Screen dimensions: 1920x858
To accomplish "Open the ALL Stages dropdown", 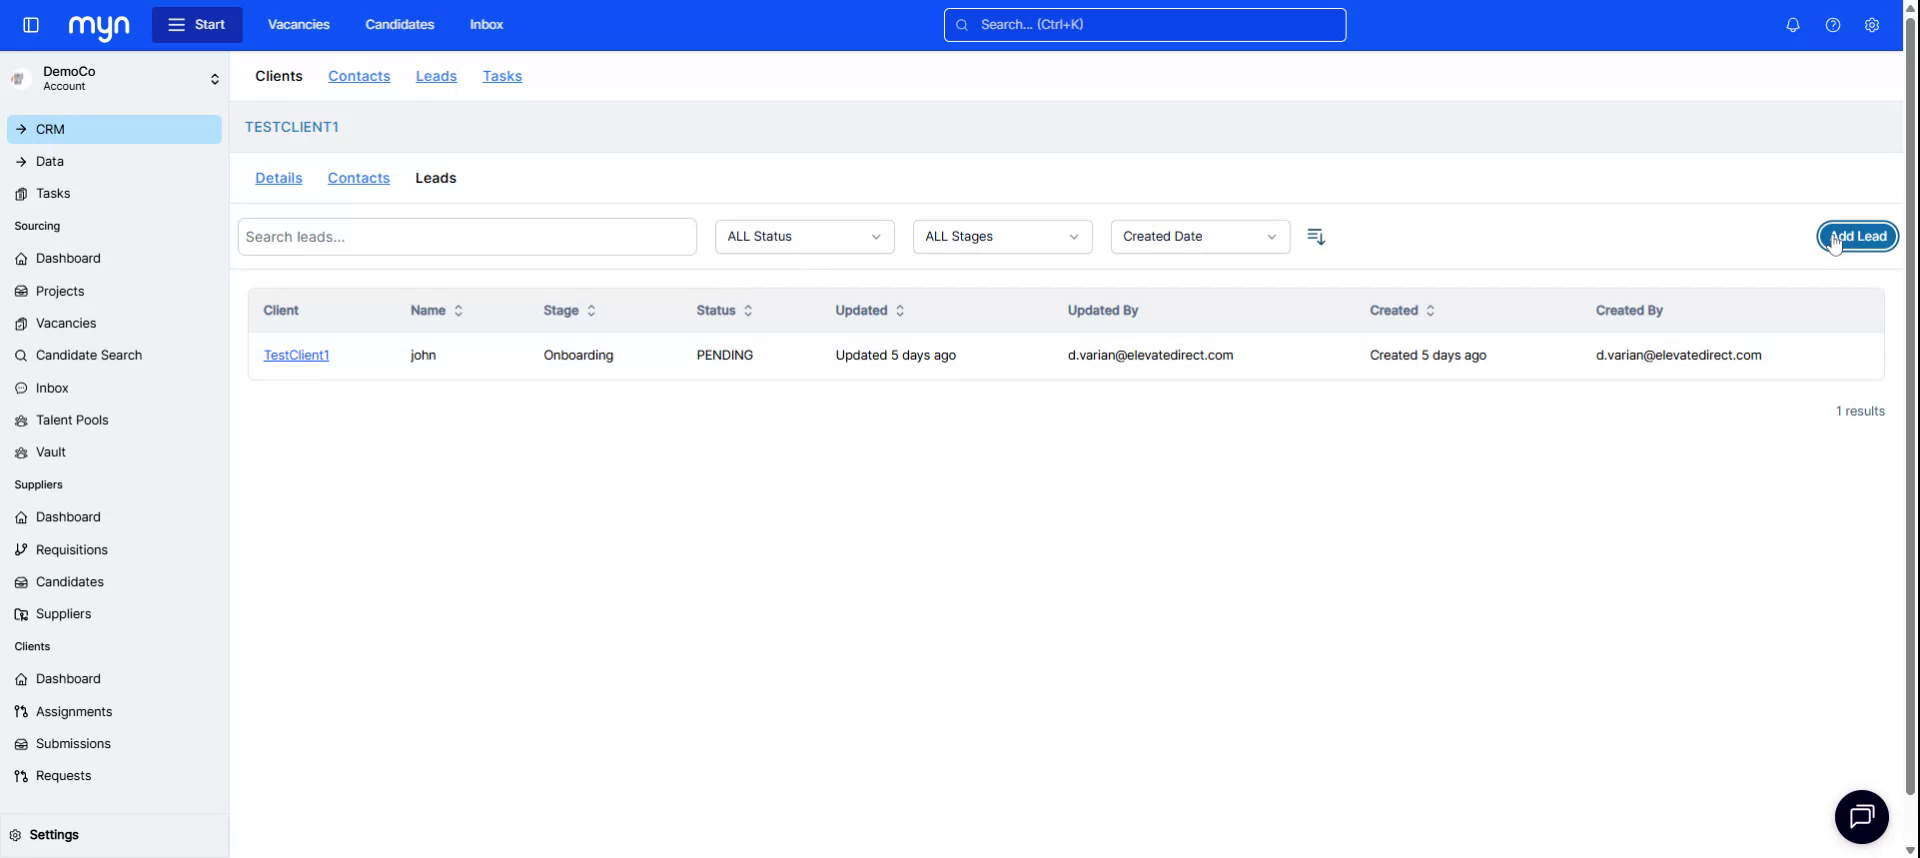I will coord(1002,237).
